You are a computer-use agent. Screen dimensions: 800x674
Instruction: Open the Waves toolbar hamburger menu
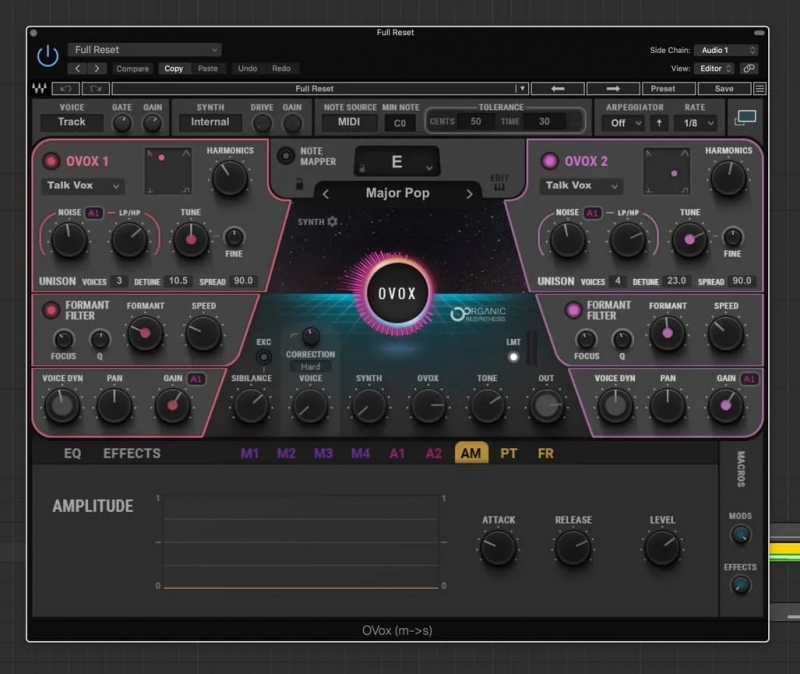(x=759, y=89)
